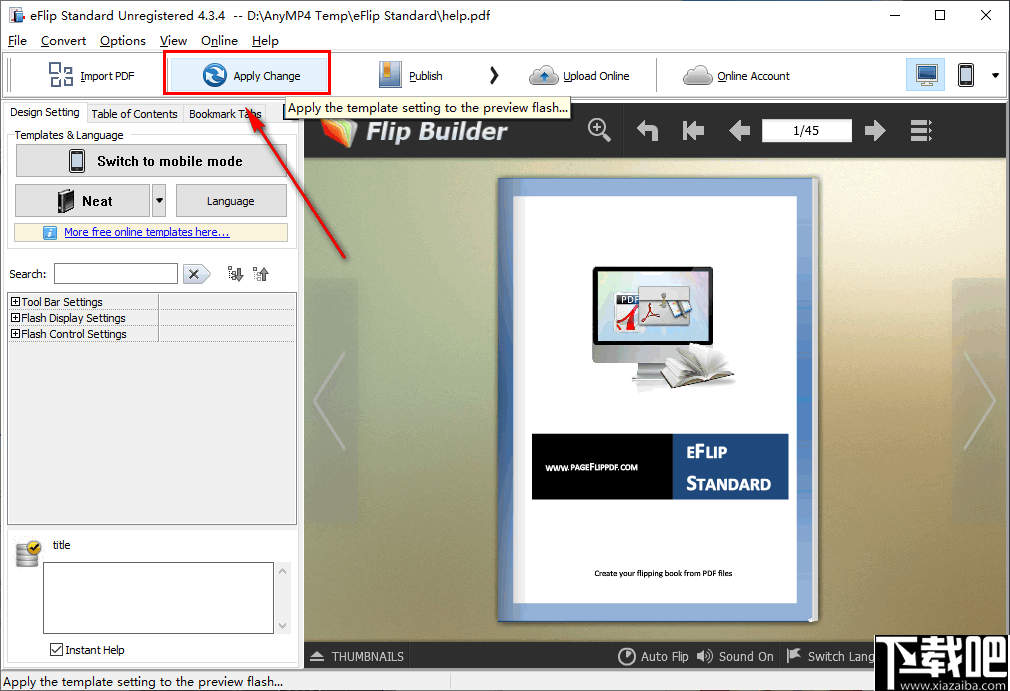Click the Language button

[231, 201]
